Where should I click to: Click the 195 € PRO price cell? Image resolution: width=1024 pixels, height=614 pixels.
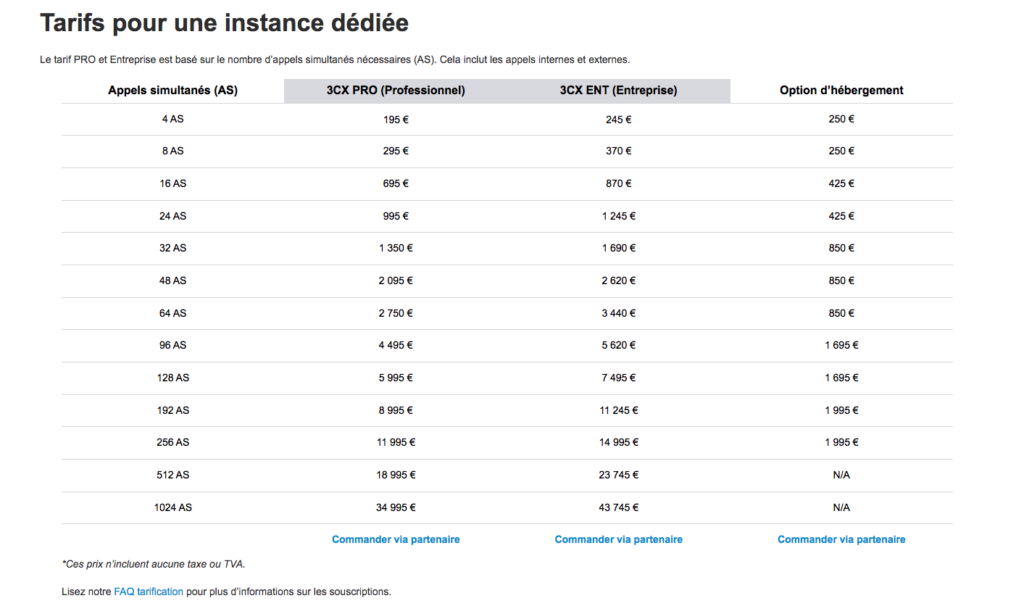point(395,119)
